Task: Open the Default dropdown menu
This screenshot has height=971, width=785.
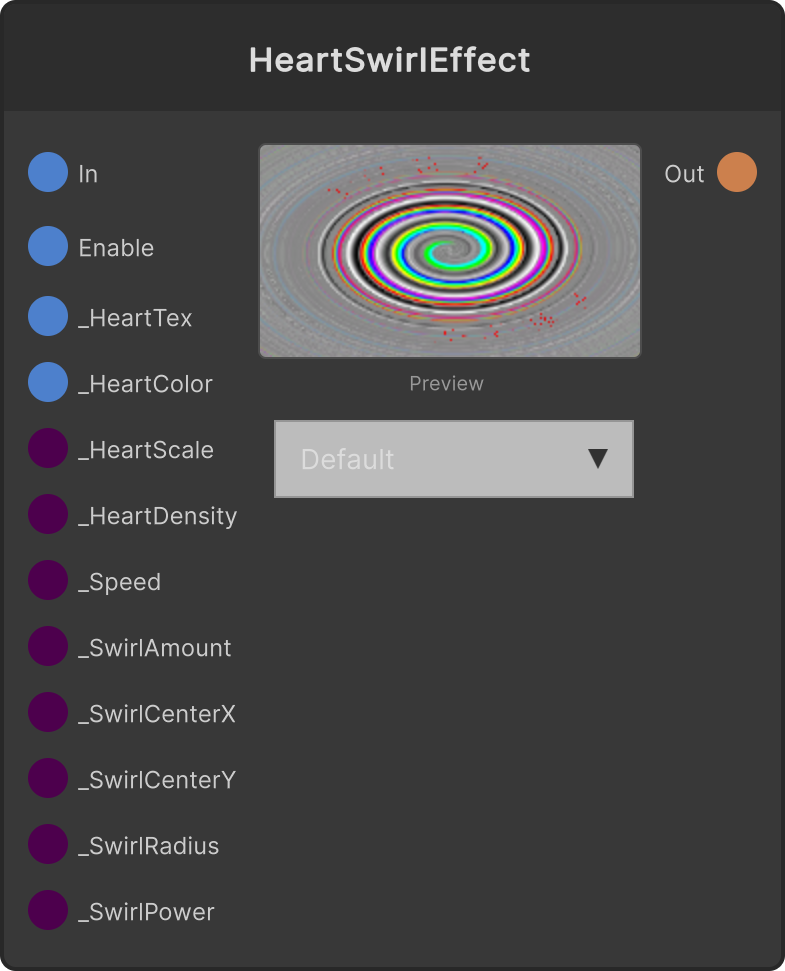Action: tap(454, 459)
